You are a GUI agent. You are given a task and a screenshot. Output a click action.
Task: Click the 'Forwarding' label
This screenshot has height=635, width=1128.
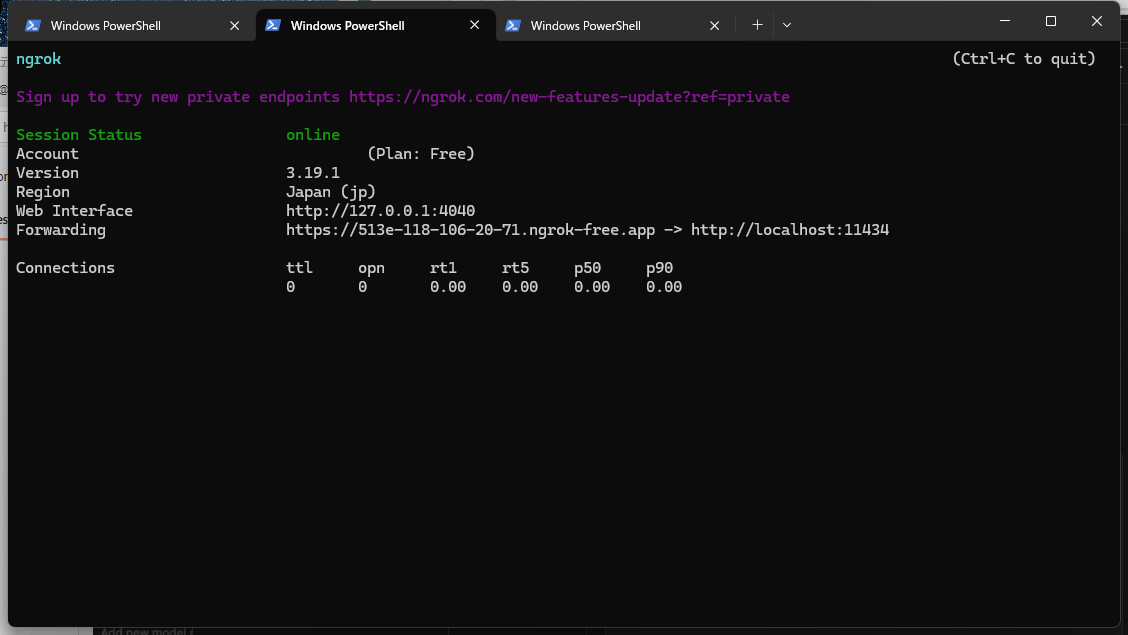(x=61, y=230)
